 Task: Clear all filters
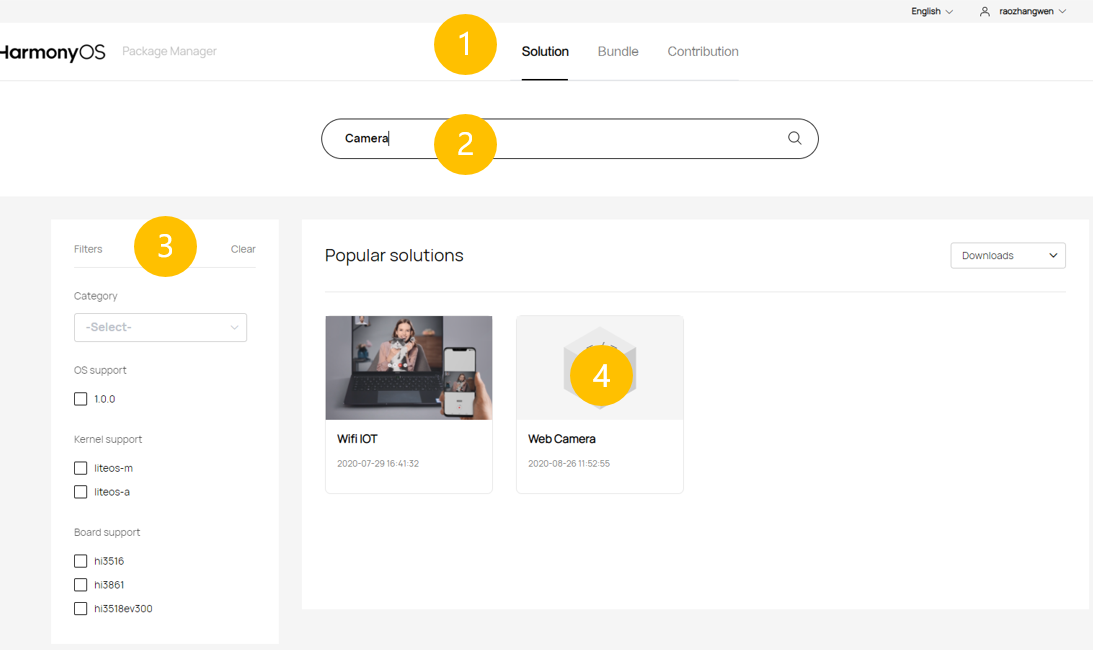point(243,249)
